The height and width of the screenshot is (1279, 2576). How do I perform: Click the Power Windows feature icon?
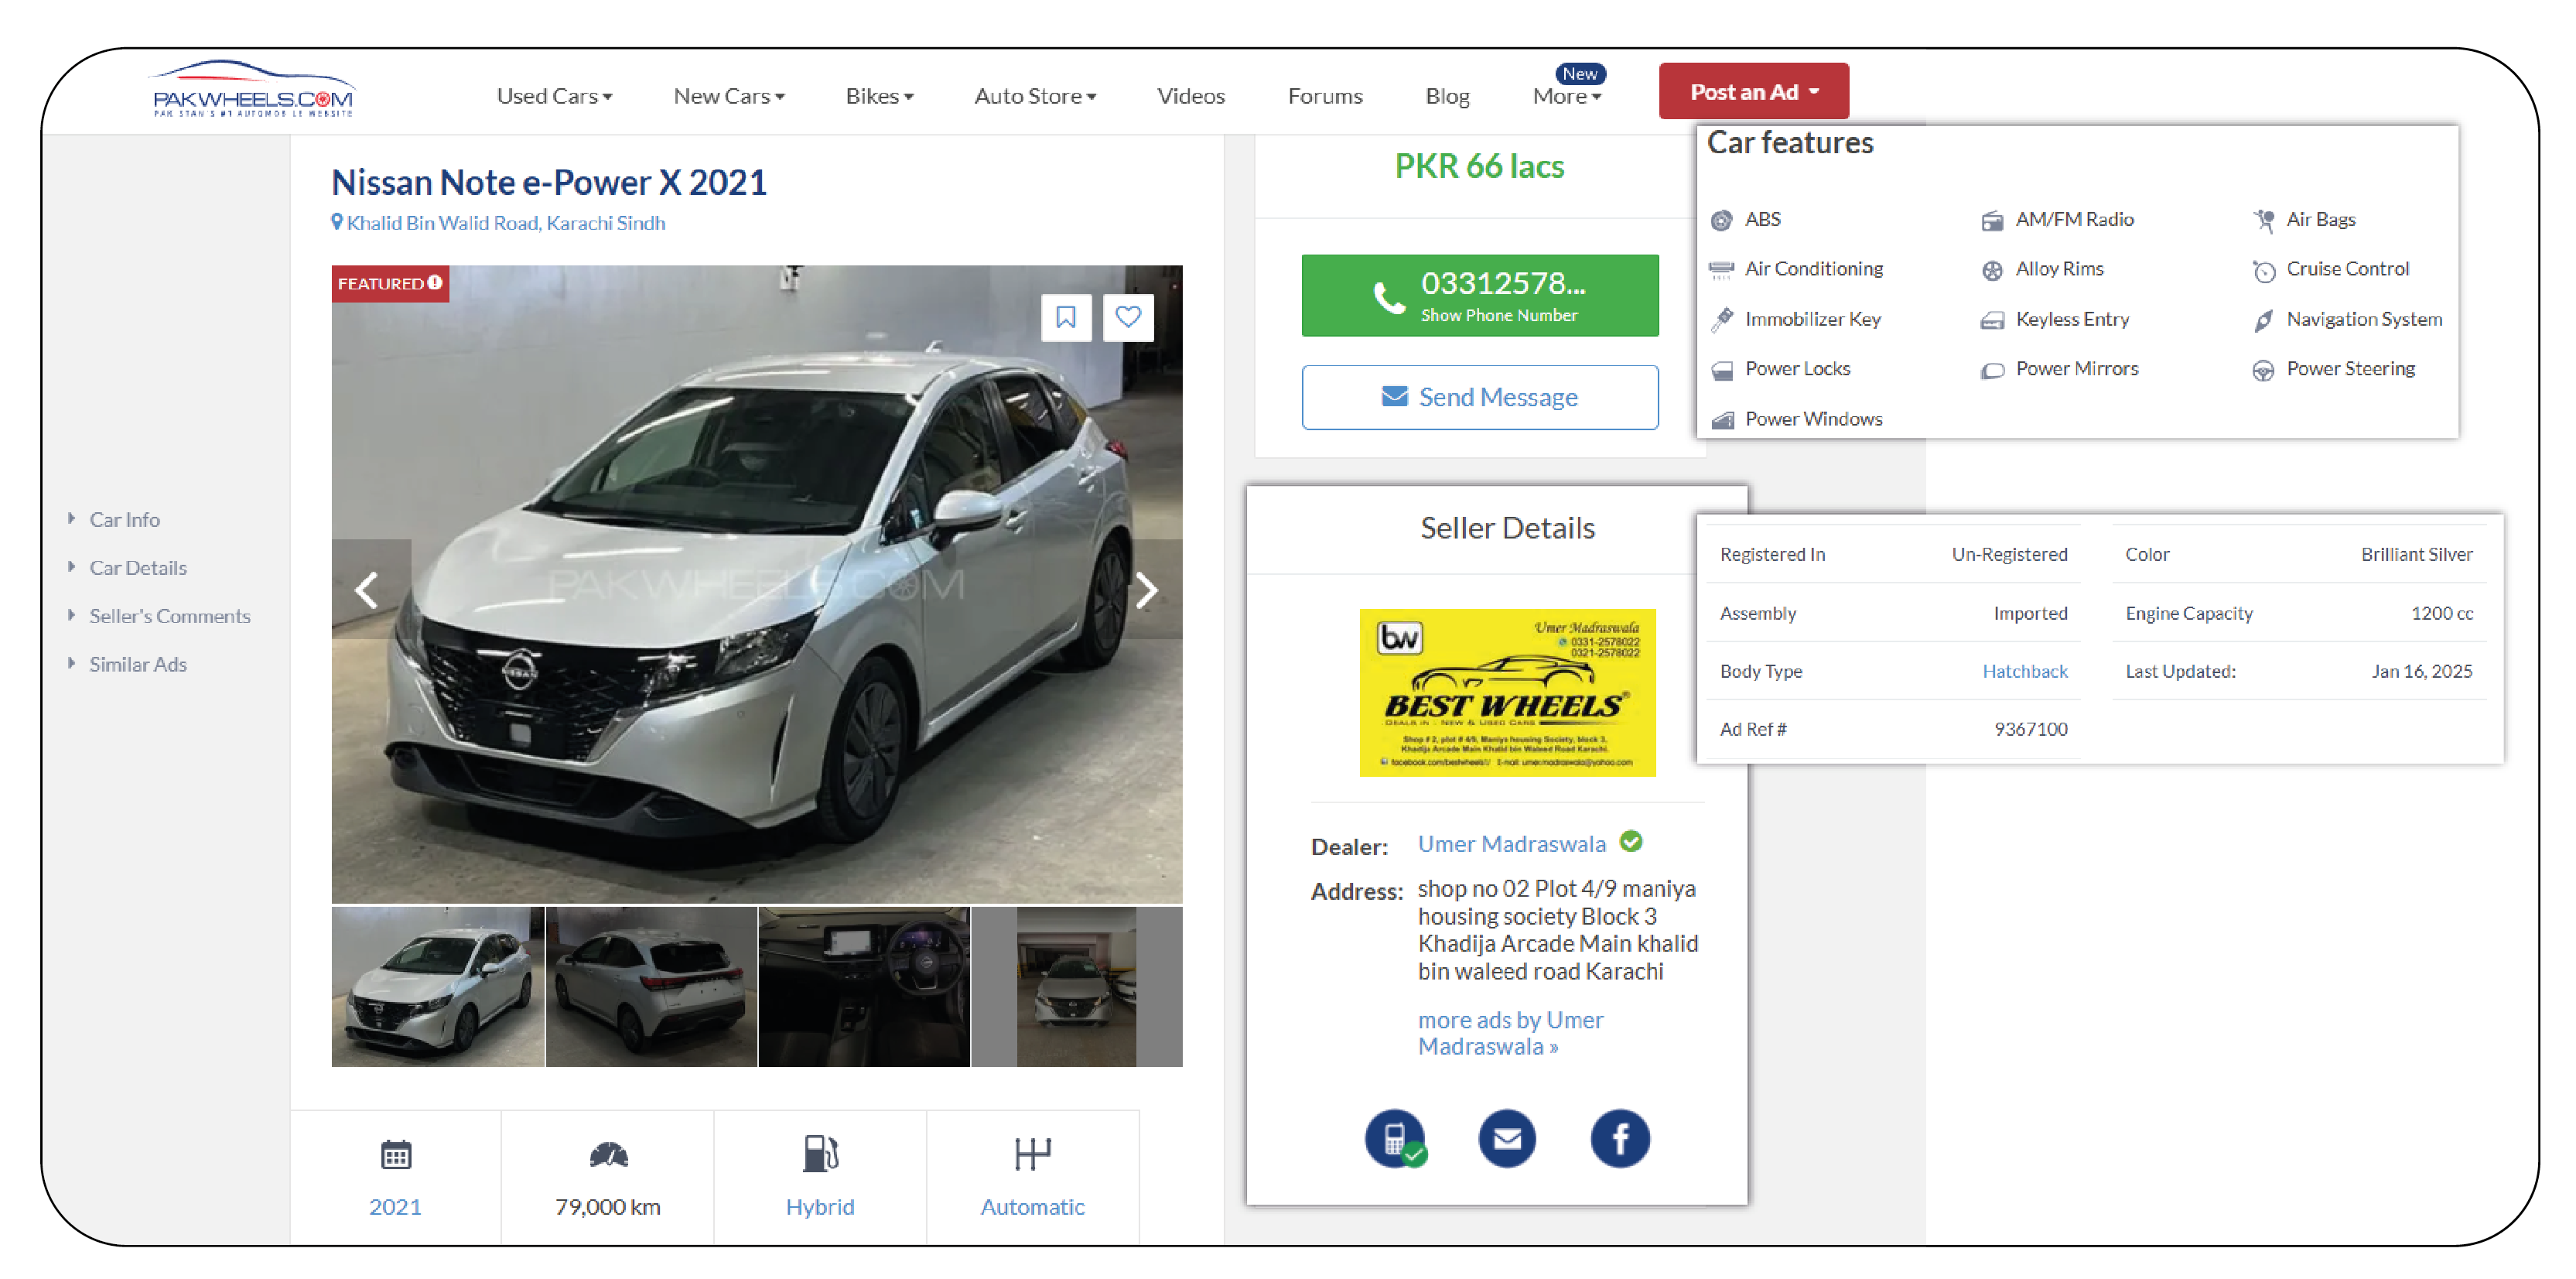click(x=1722, y=420)
